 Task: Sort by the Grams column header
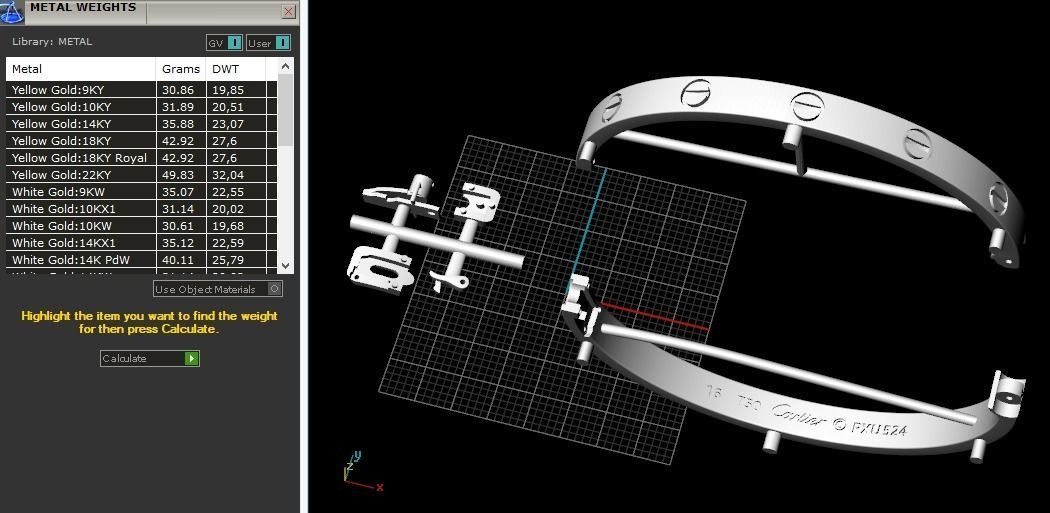point(181,68)
